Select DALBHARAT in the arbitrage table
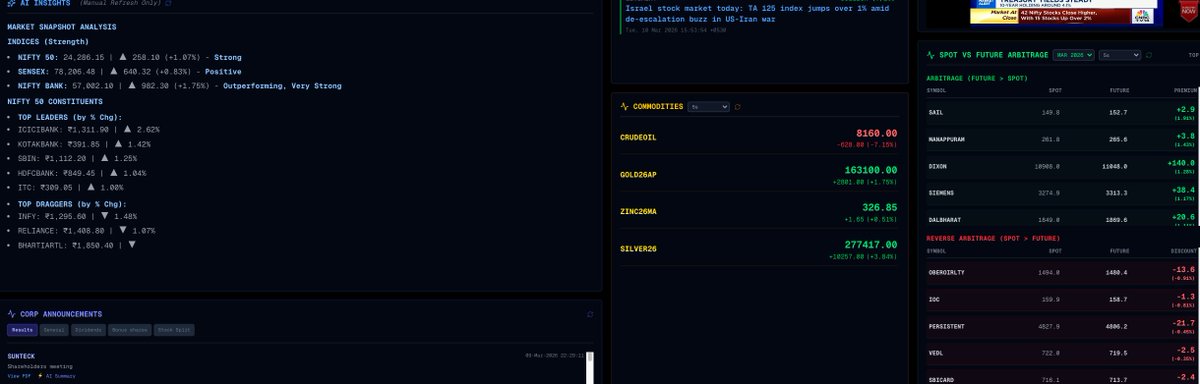Image resolution: width=1200 pixels, height=384 pixels. 1062,218
